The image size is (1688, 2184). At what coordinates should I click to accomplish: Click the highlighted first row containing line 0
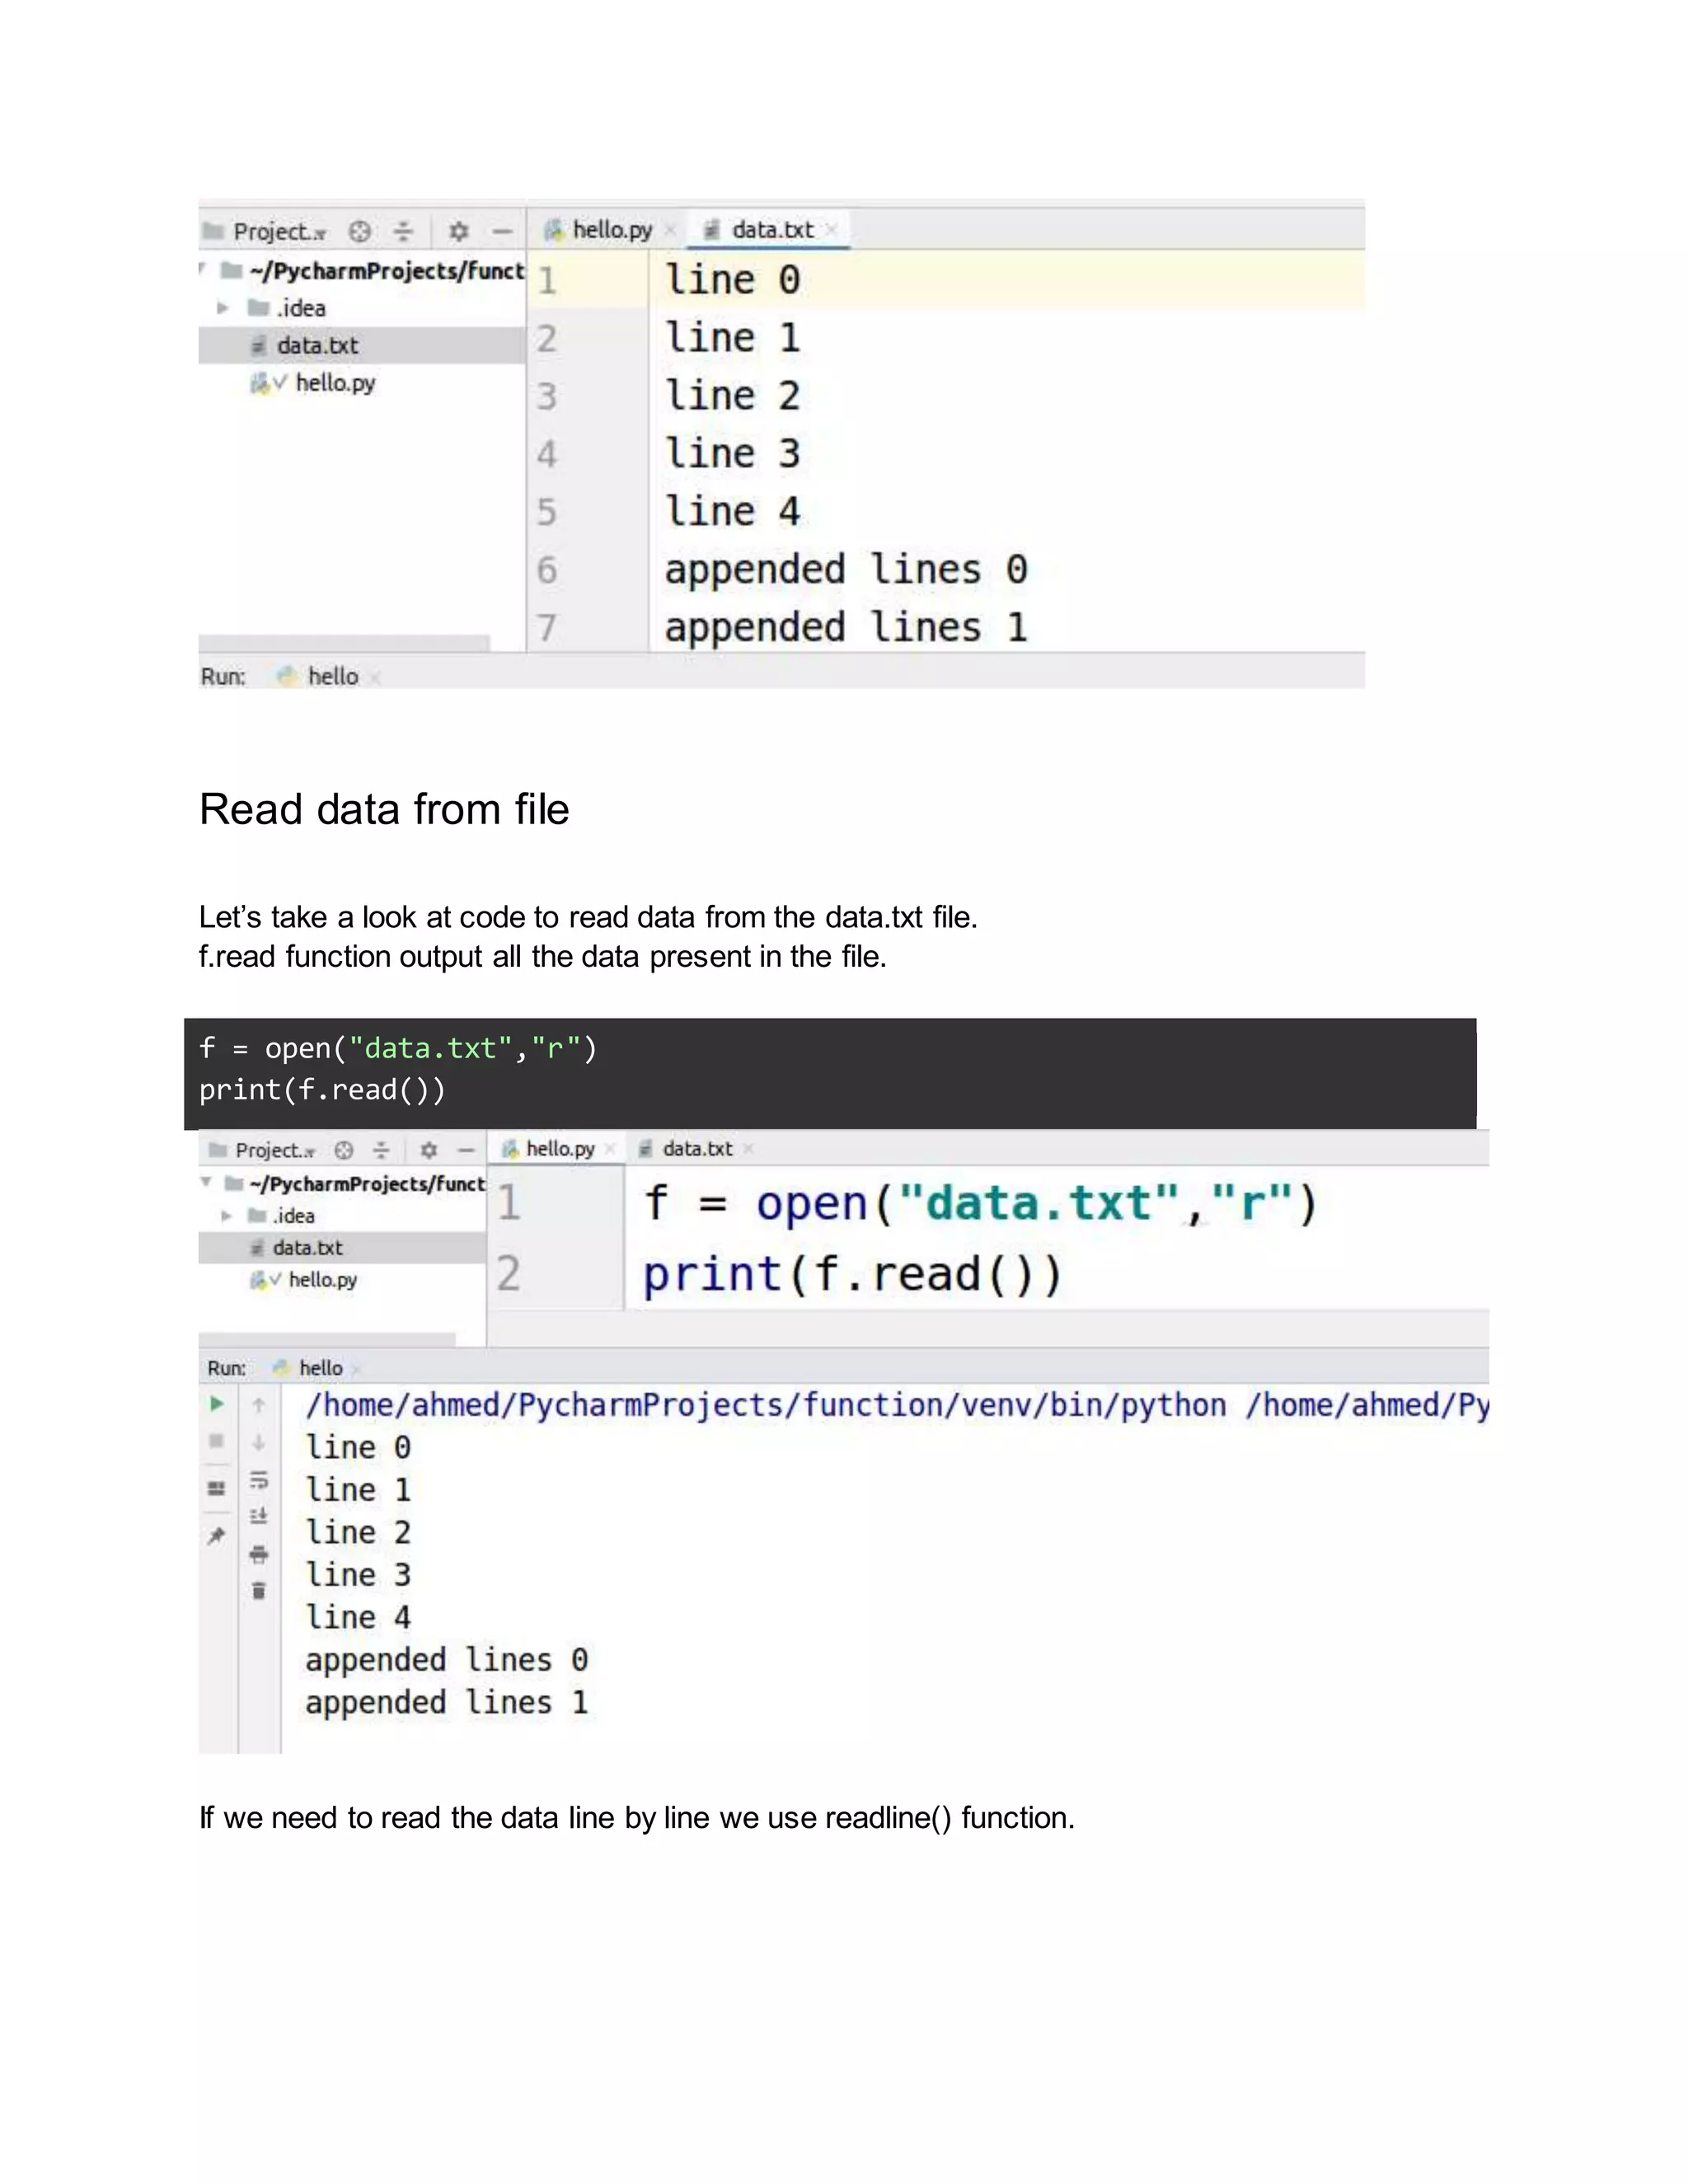click(946, 279)
